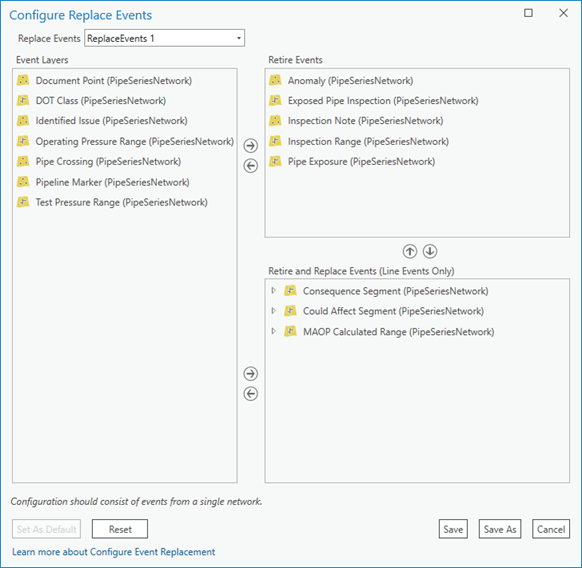Select the Test Pressure Range layer
This screenshot has height=568, width=582.
coord(121,202)
